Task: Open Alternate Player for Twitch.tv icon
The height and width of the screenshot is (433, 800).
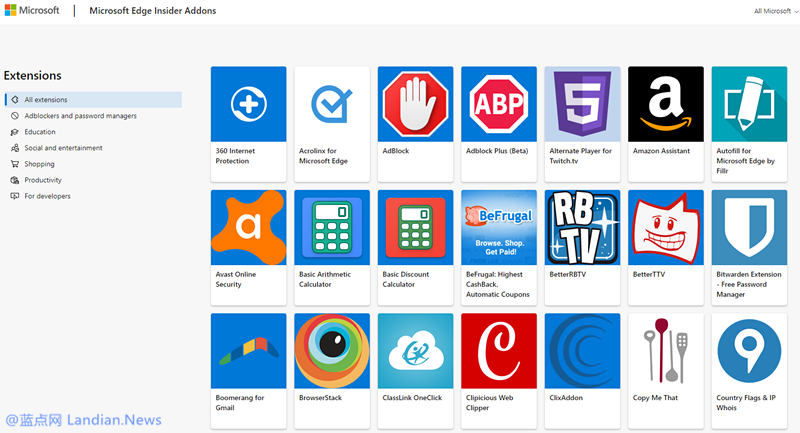Action: click(583, 104)
